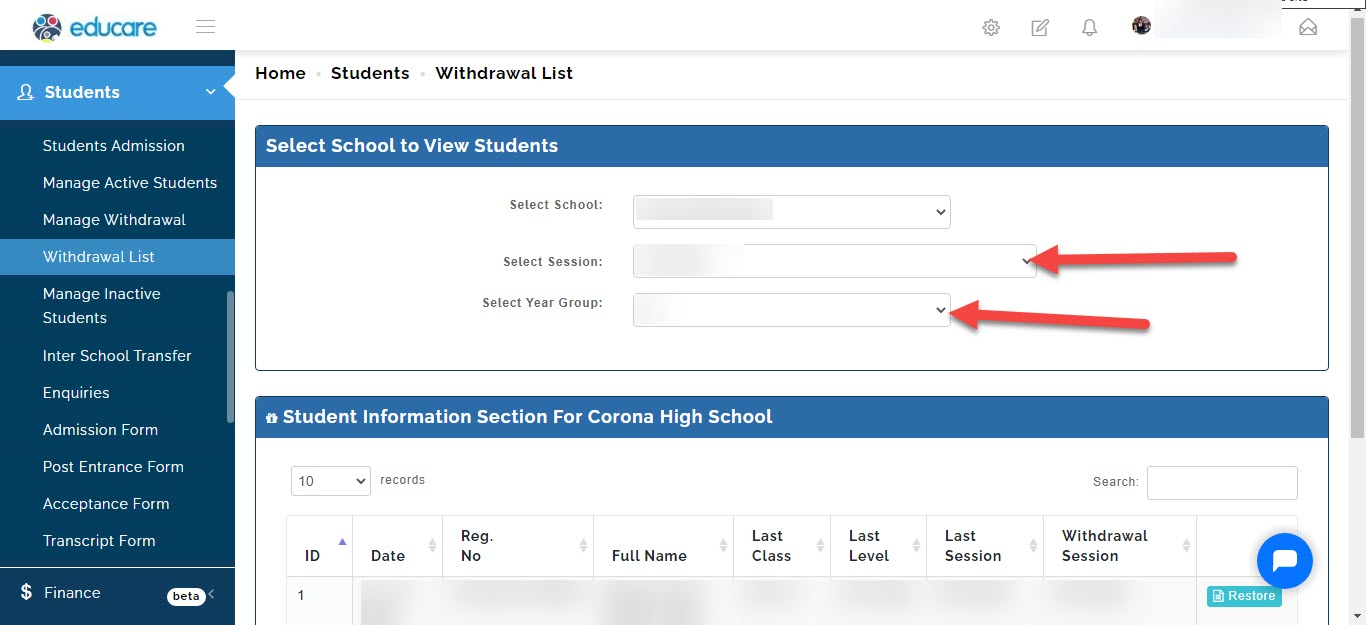Image resolution: width=1366 pixels, height=625 pixels.
Task: Click the page vertical scrollbar
Action: 1357,227
